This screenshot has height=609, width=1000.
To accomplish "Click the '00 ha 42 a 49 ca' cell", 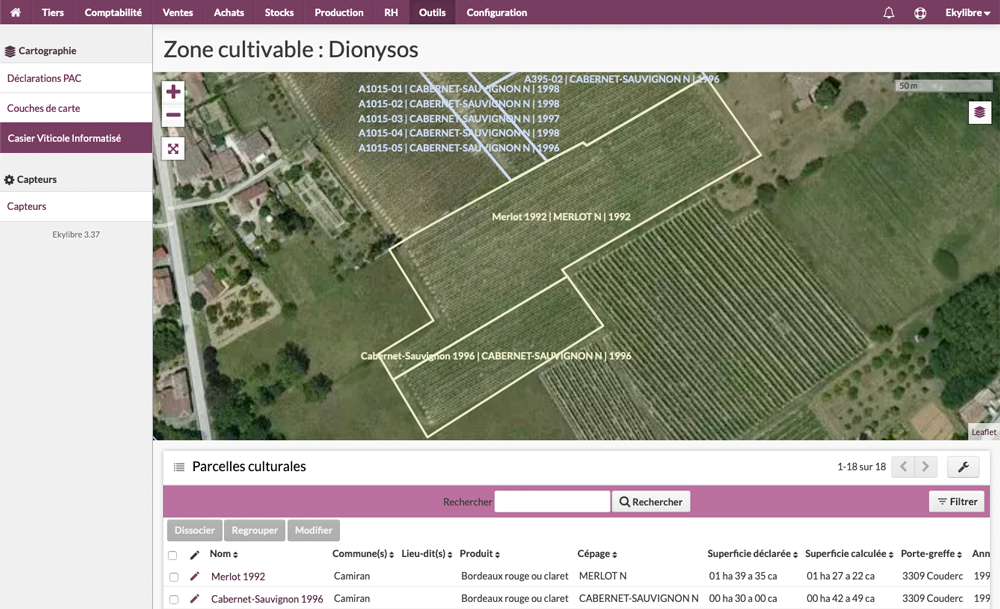I will (841, 599).
